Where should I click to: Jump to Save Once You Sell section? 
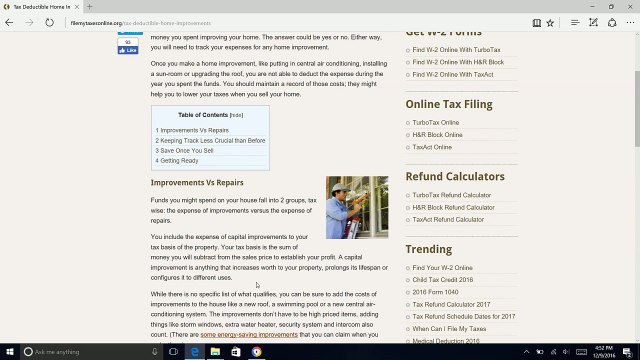tap(184, 151)
